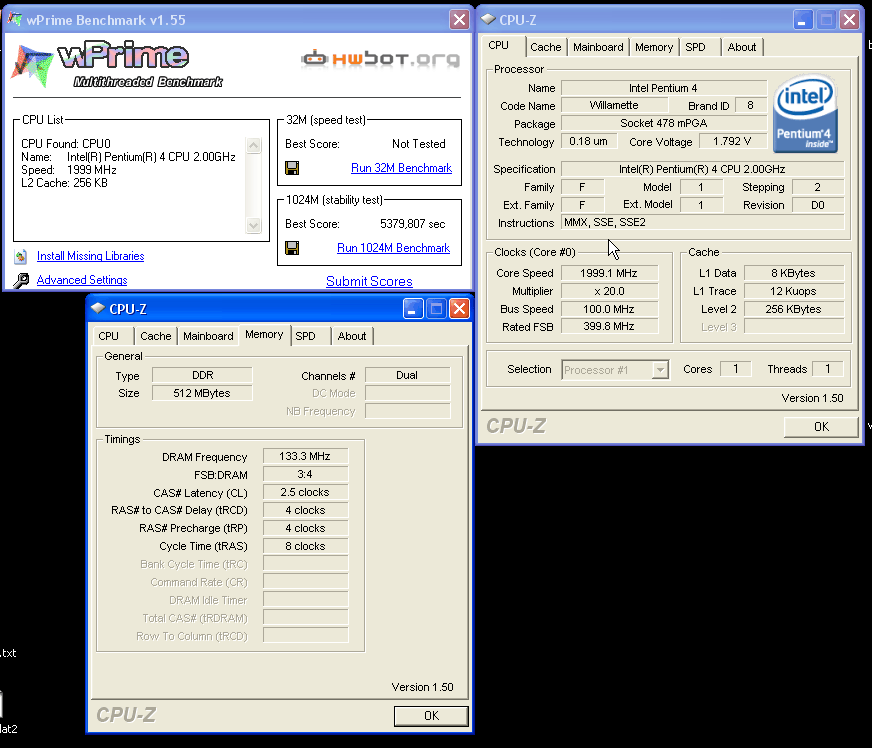Click the 1024M Best Score 5379,807 sec
The height and width of the screenshot is (748, 872).
coord(413,224)
